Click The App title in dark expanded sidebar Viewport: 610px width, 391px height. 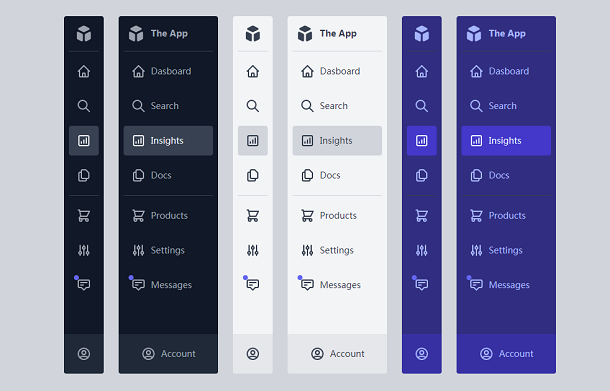(x=169, y=34)
